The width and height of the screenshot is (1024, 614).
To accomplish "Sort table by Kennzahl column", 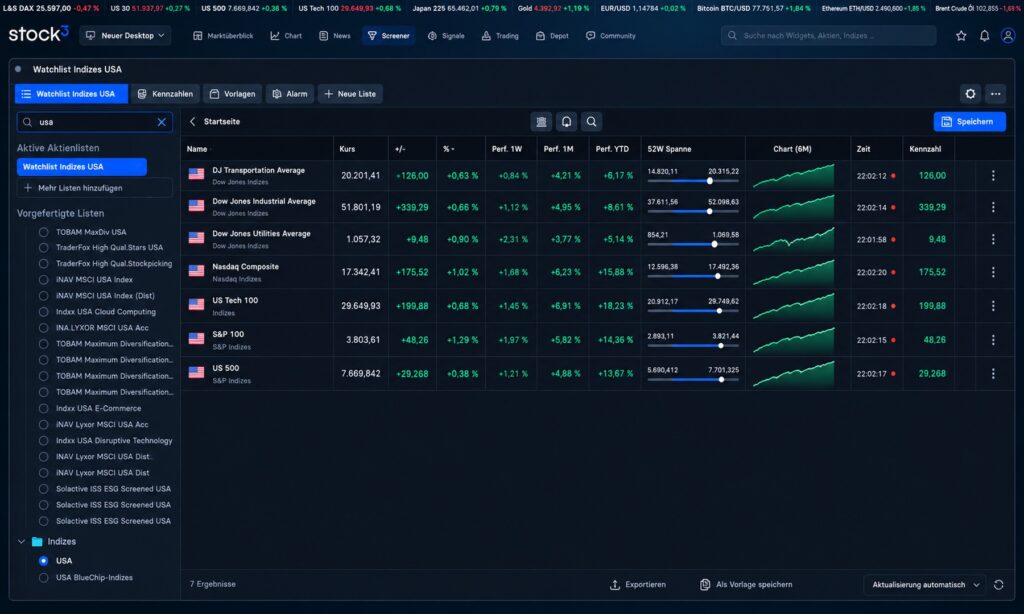I will coord(925,149).
